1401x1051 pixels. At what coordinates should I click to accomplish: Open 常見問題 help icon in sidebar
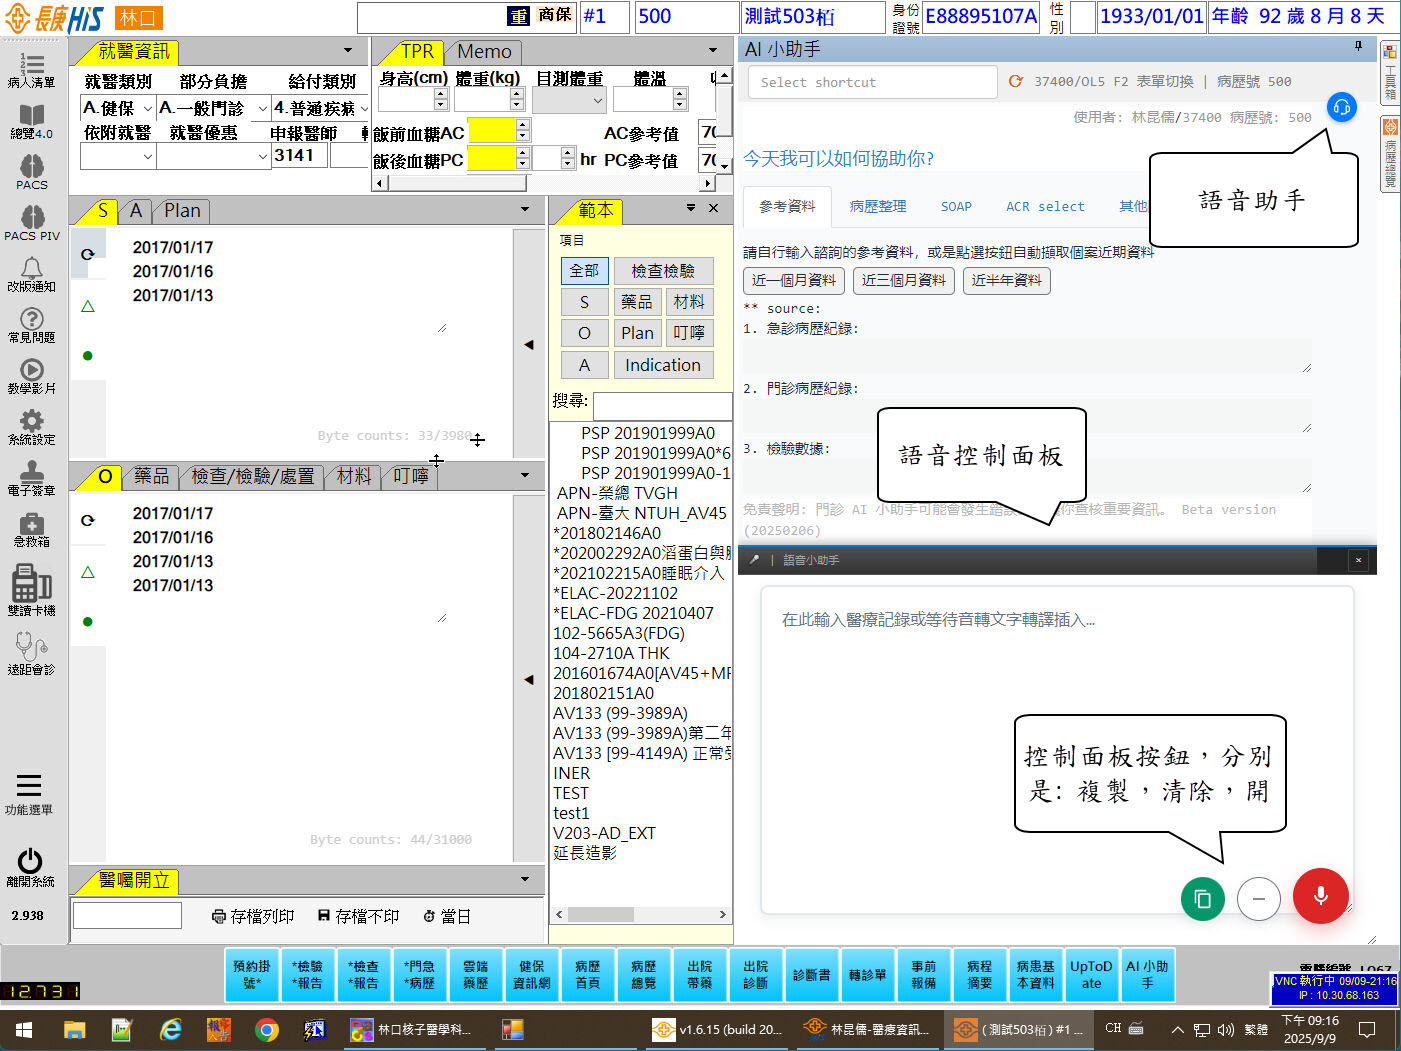tap(32, 324)
